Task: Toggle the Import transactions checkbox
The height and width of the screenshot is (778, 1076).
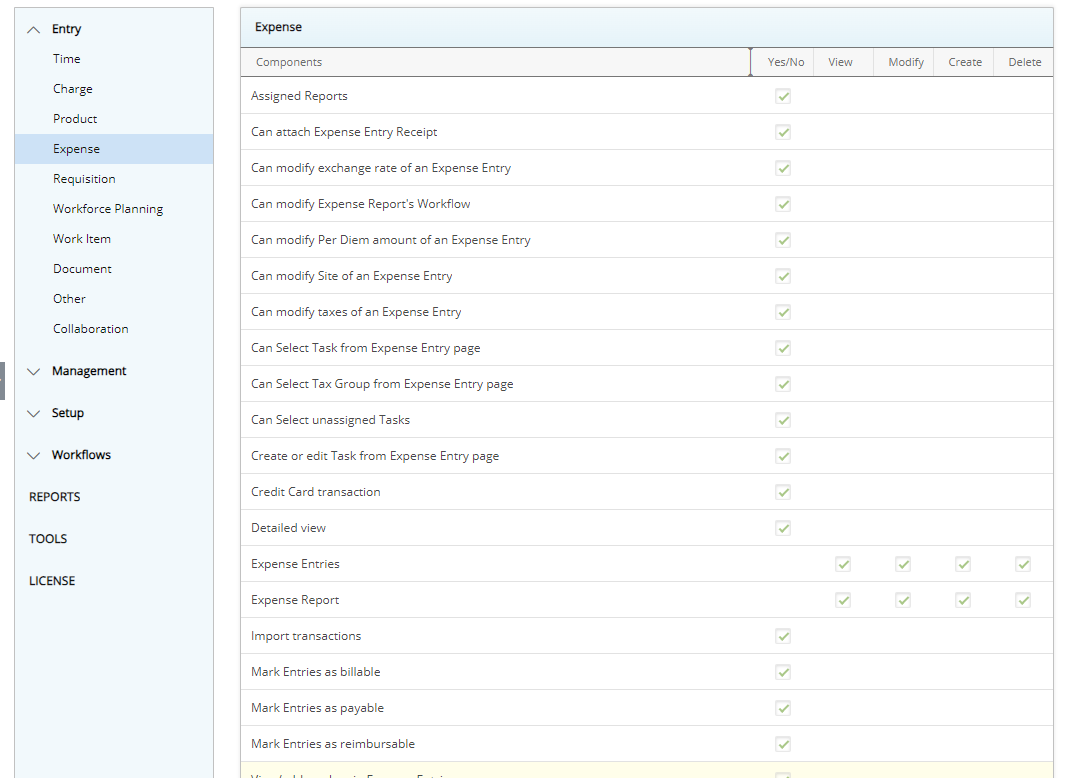Action: click(x=783, y=636)
